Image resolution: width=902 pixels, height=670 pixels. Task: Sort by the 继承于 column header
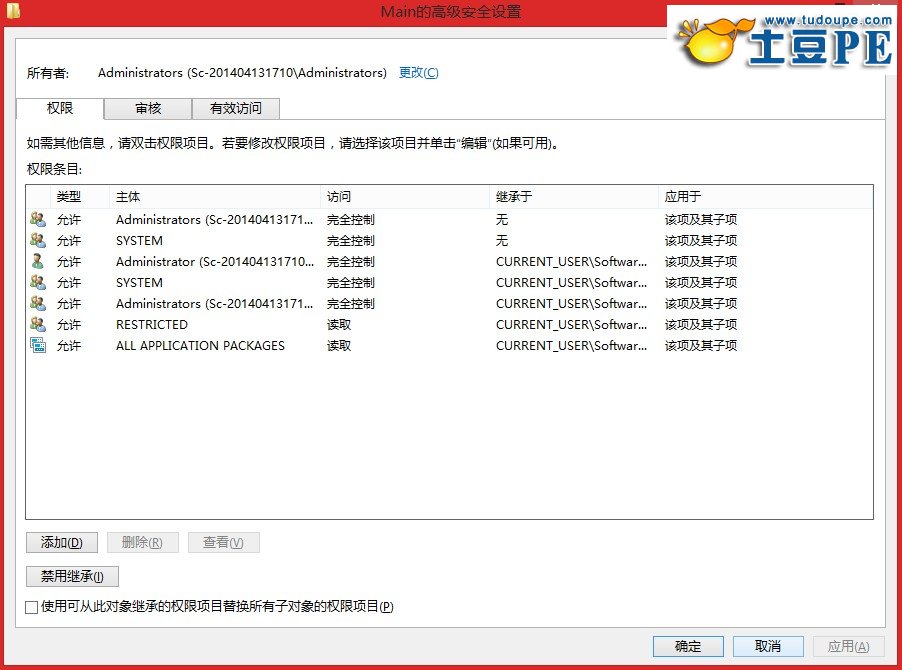point(574,196)
